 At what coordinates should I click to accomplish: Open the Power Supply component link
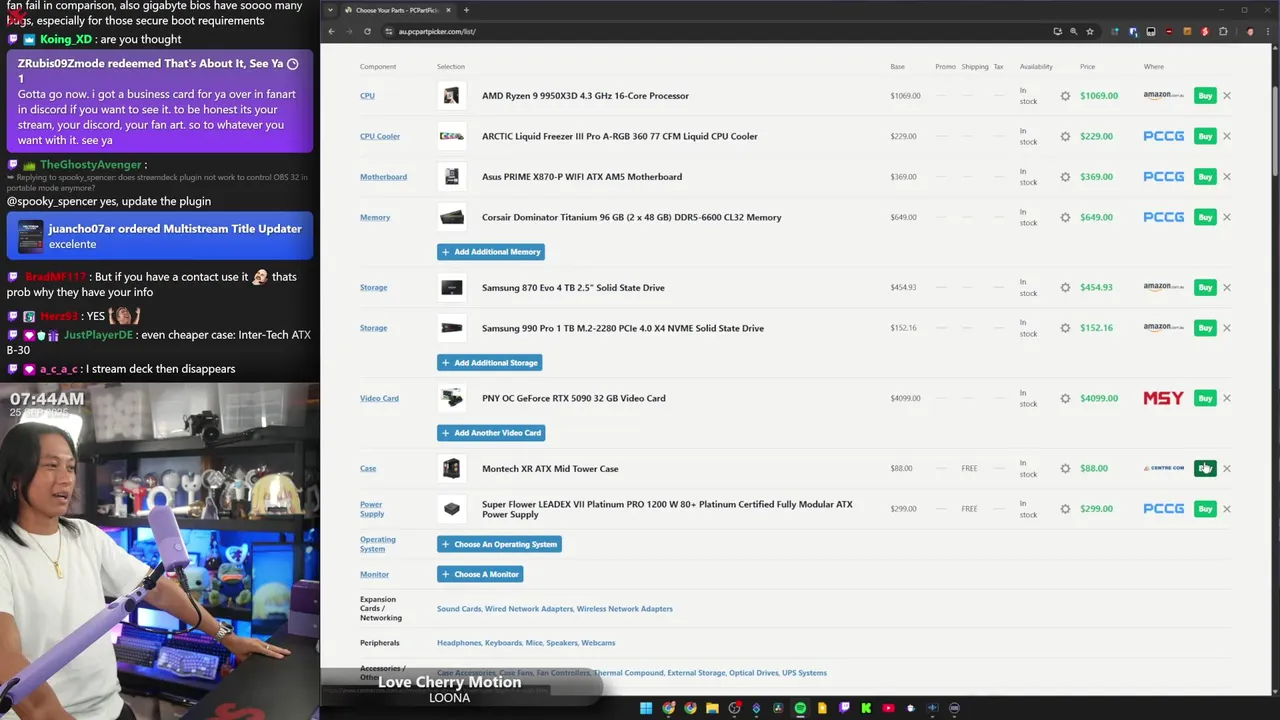tap(372, 509)
